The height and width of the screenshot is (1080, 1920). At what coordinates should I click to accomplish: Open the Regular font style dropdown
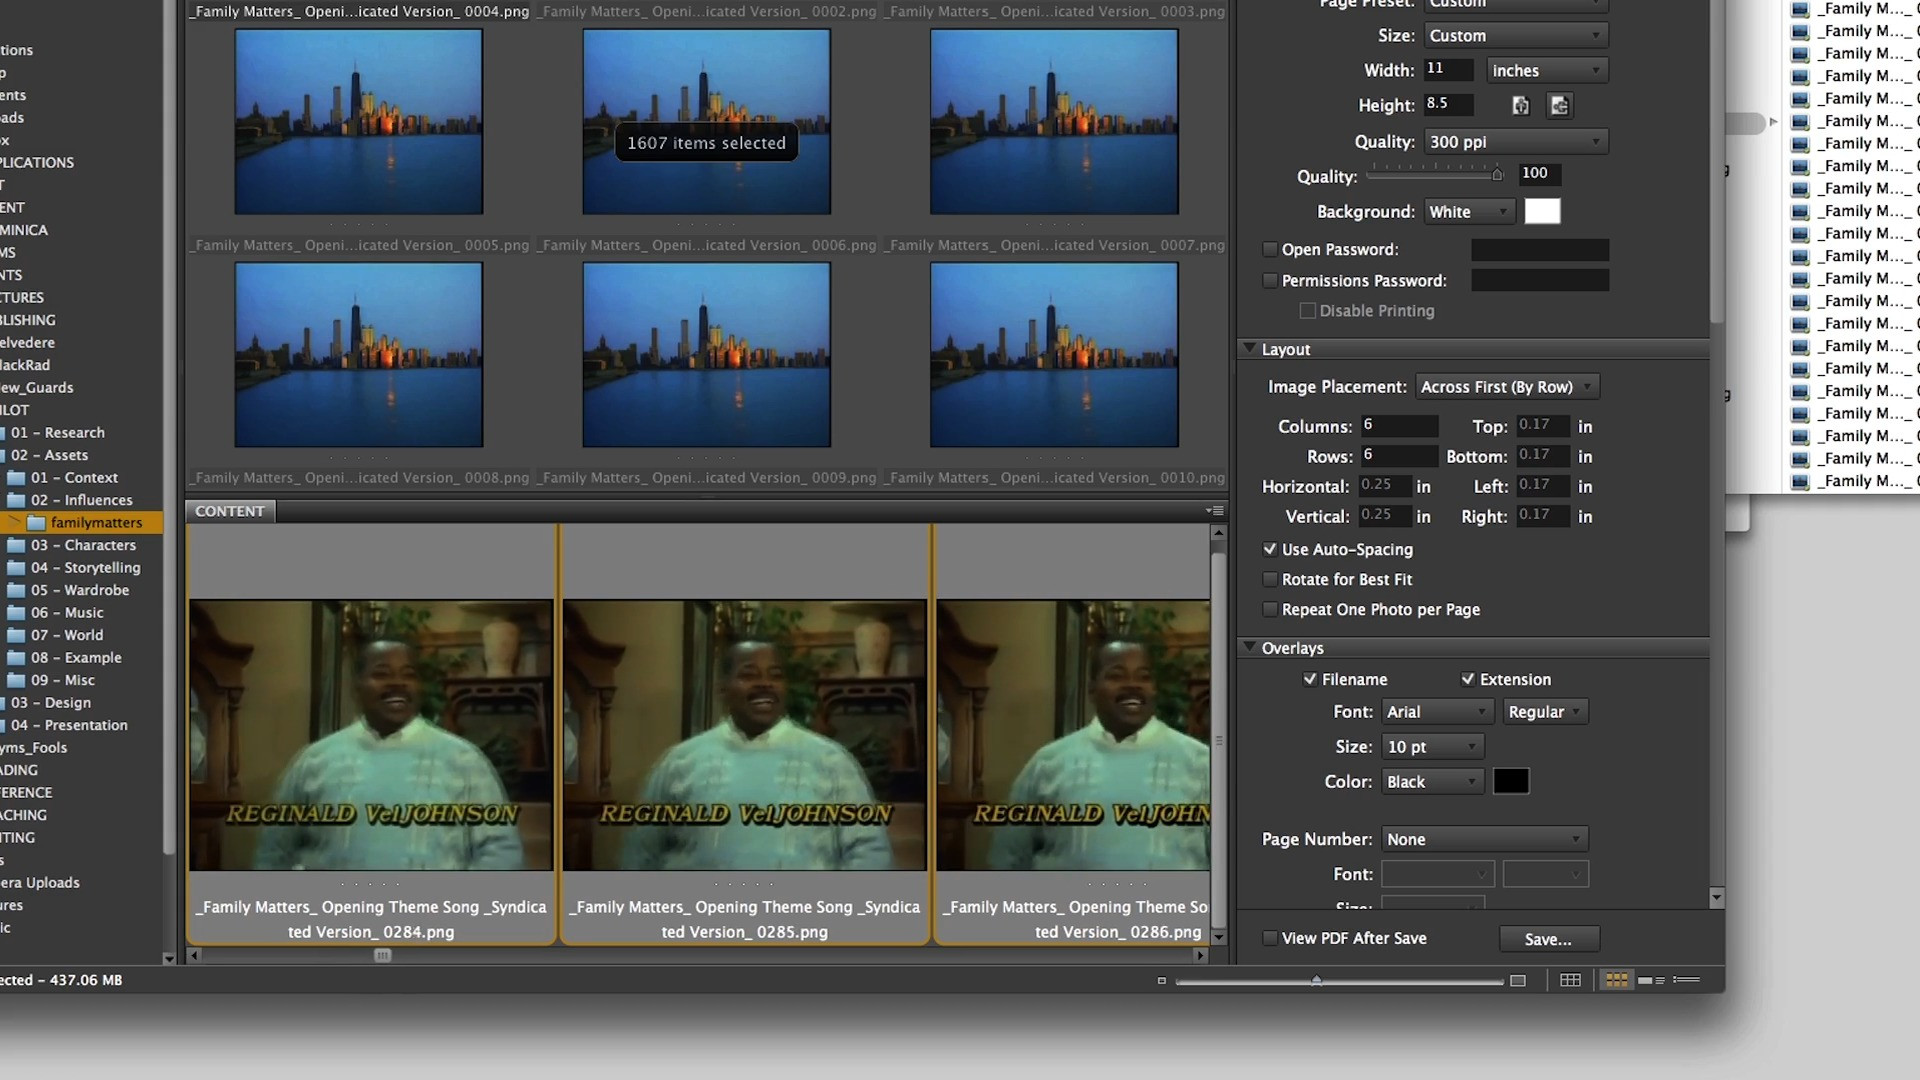tap(1545, 712)
